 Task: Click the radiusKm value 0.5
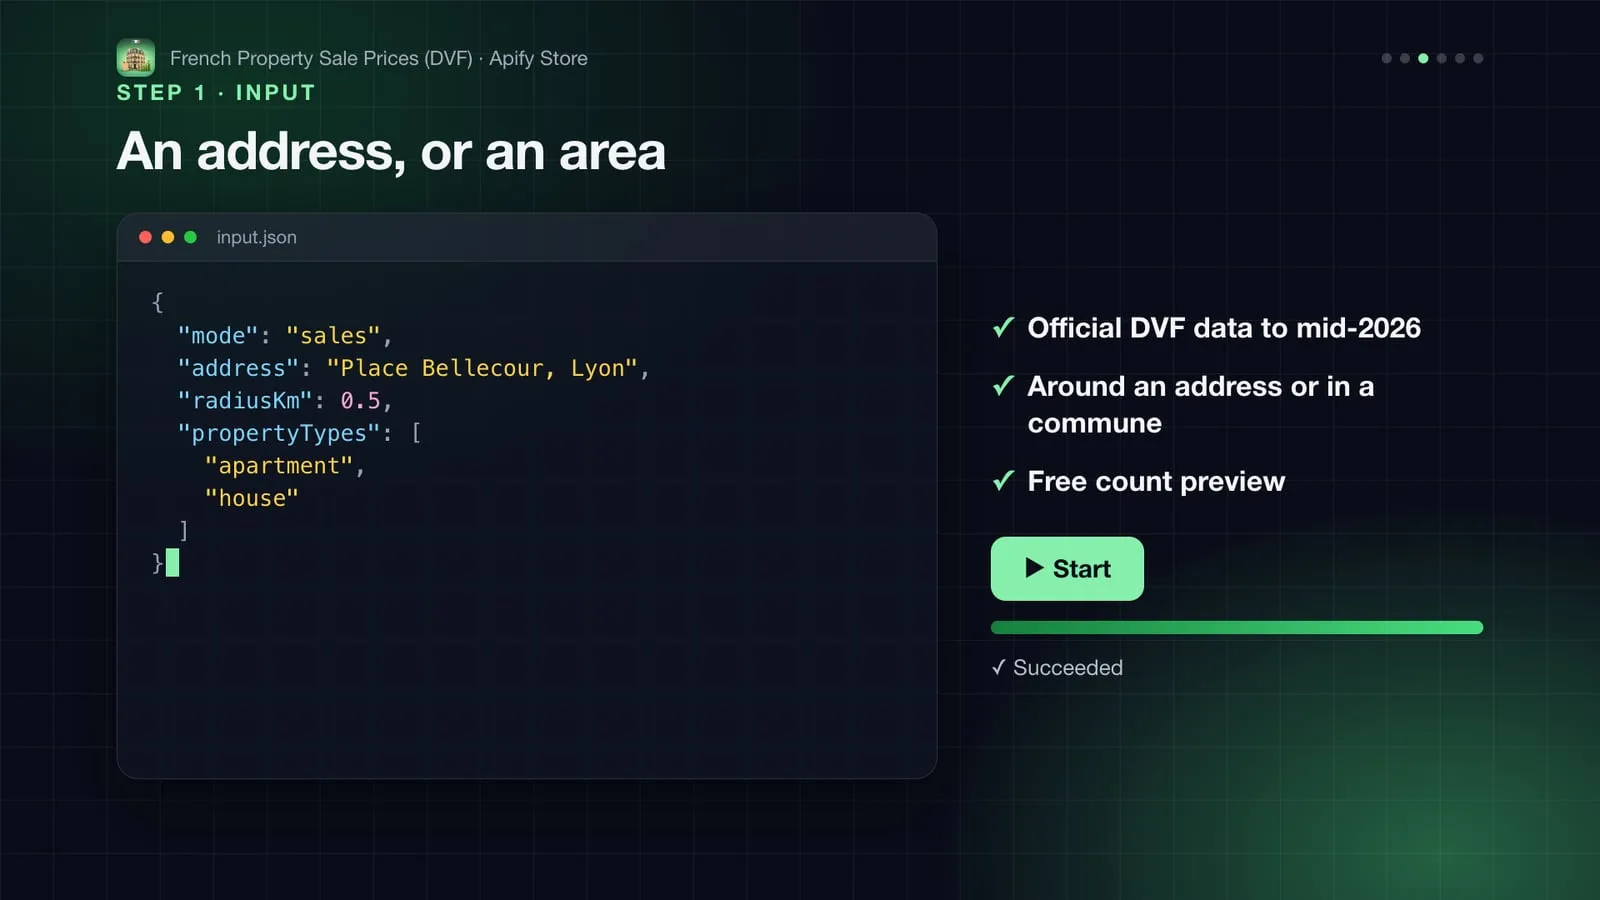pyautogui.click(x=360, y=401)
